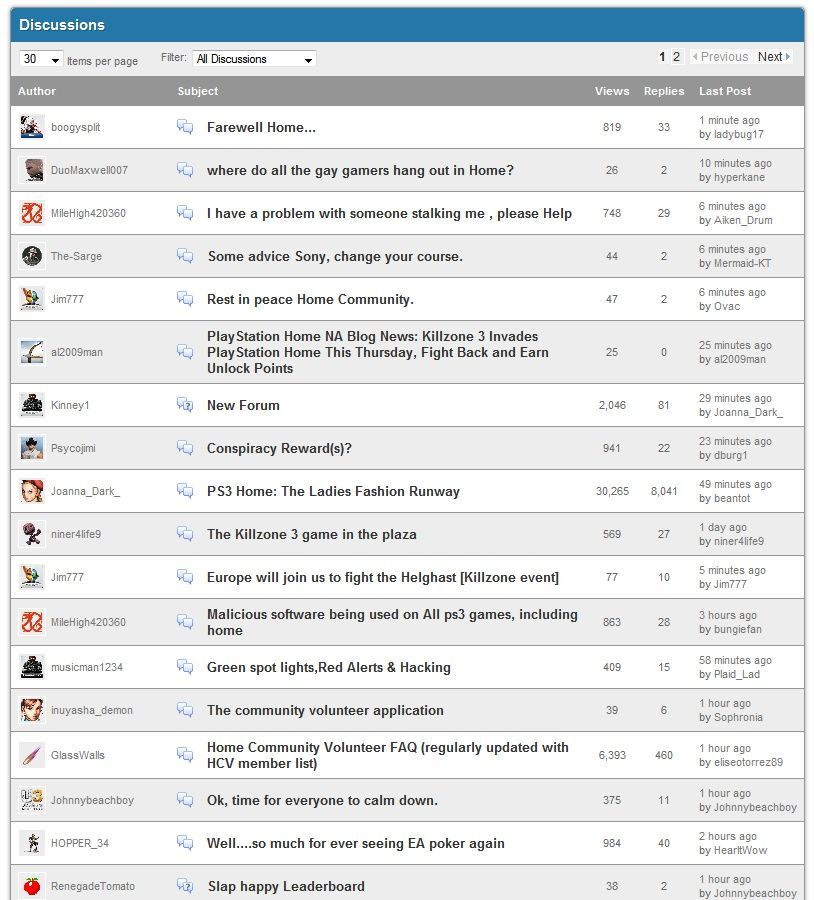Click thread icon next to gay gamers topic
The image size is (814, 900).
pos(185,170)
